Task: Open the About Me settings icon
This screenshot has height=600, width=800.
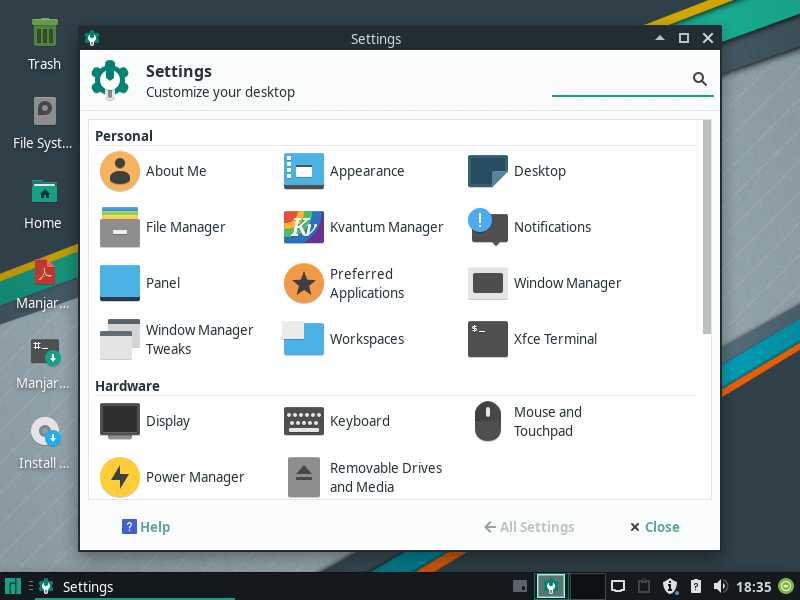Action: 120,171
